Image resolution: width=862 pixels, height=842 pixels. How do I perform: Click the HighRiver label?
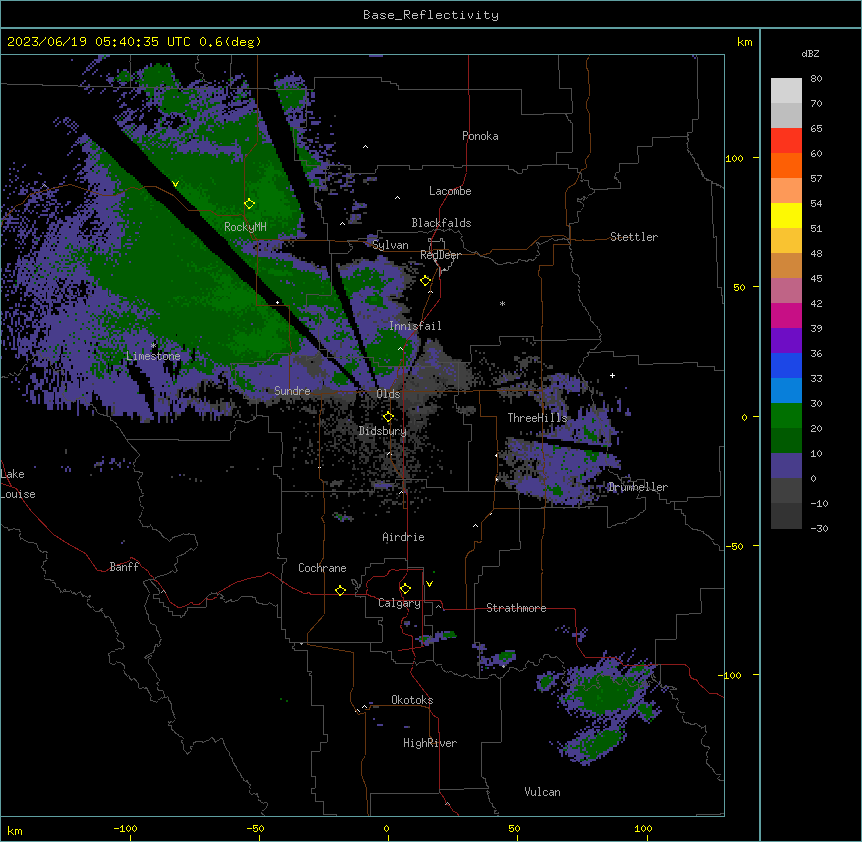point(430,743)
